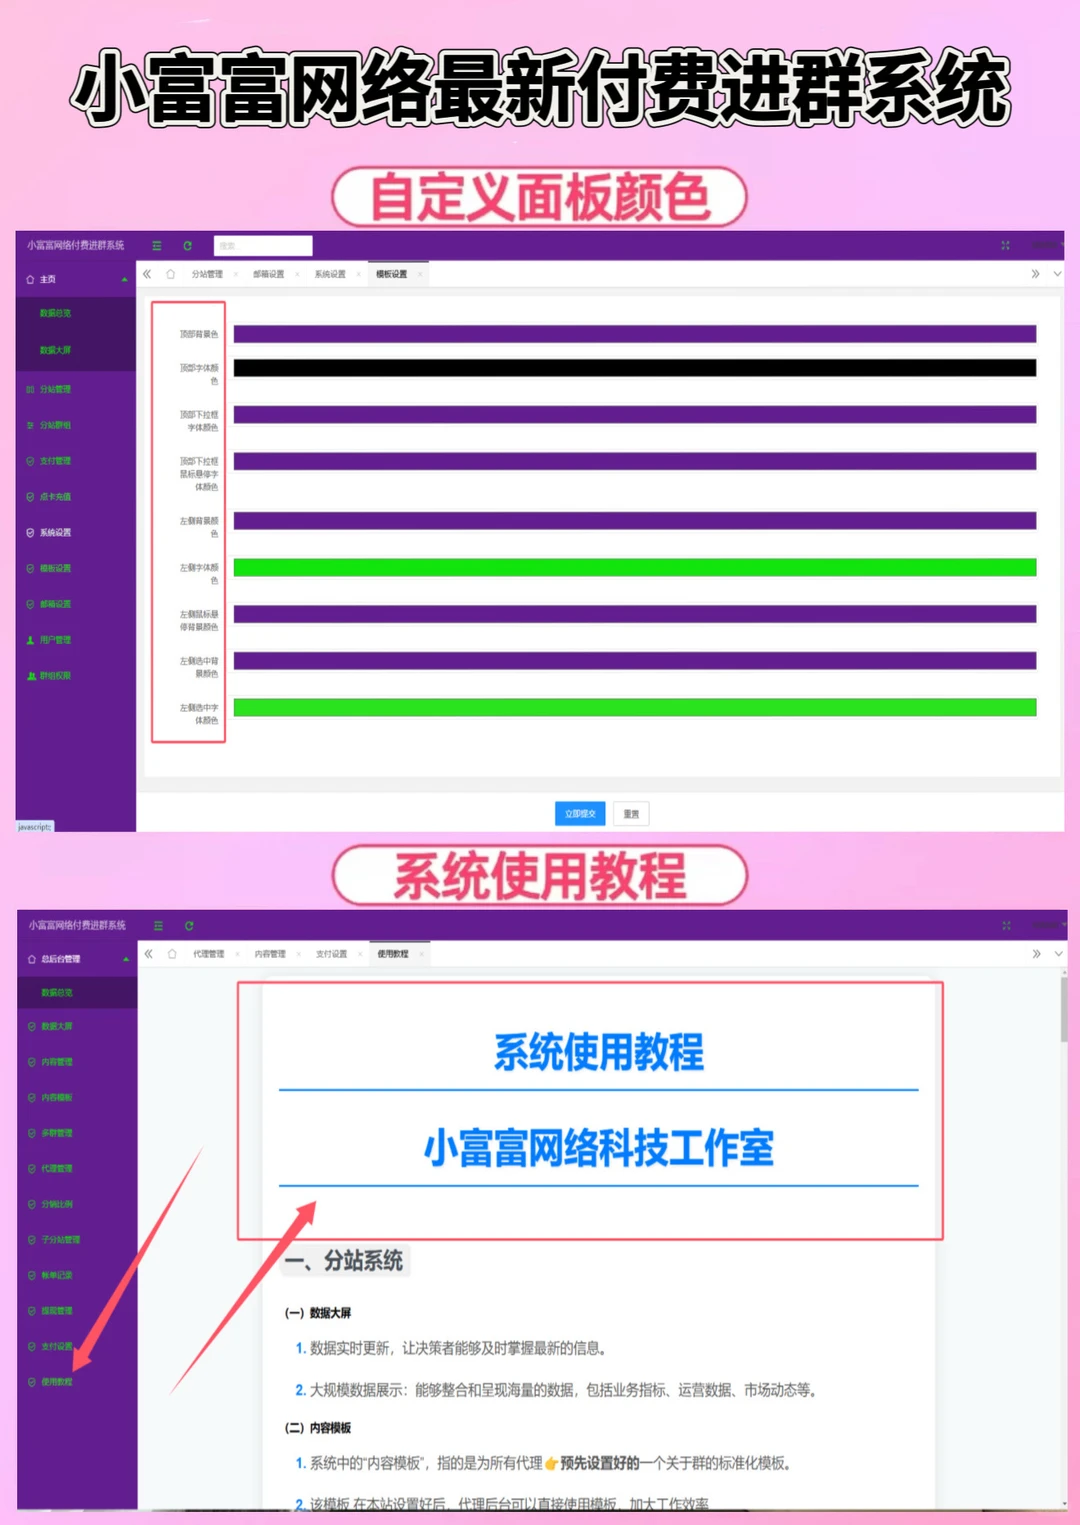
Task: Click the fullscreen icon at the top right
Action: [x=1004, y=244]
